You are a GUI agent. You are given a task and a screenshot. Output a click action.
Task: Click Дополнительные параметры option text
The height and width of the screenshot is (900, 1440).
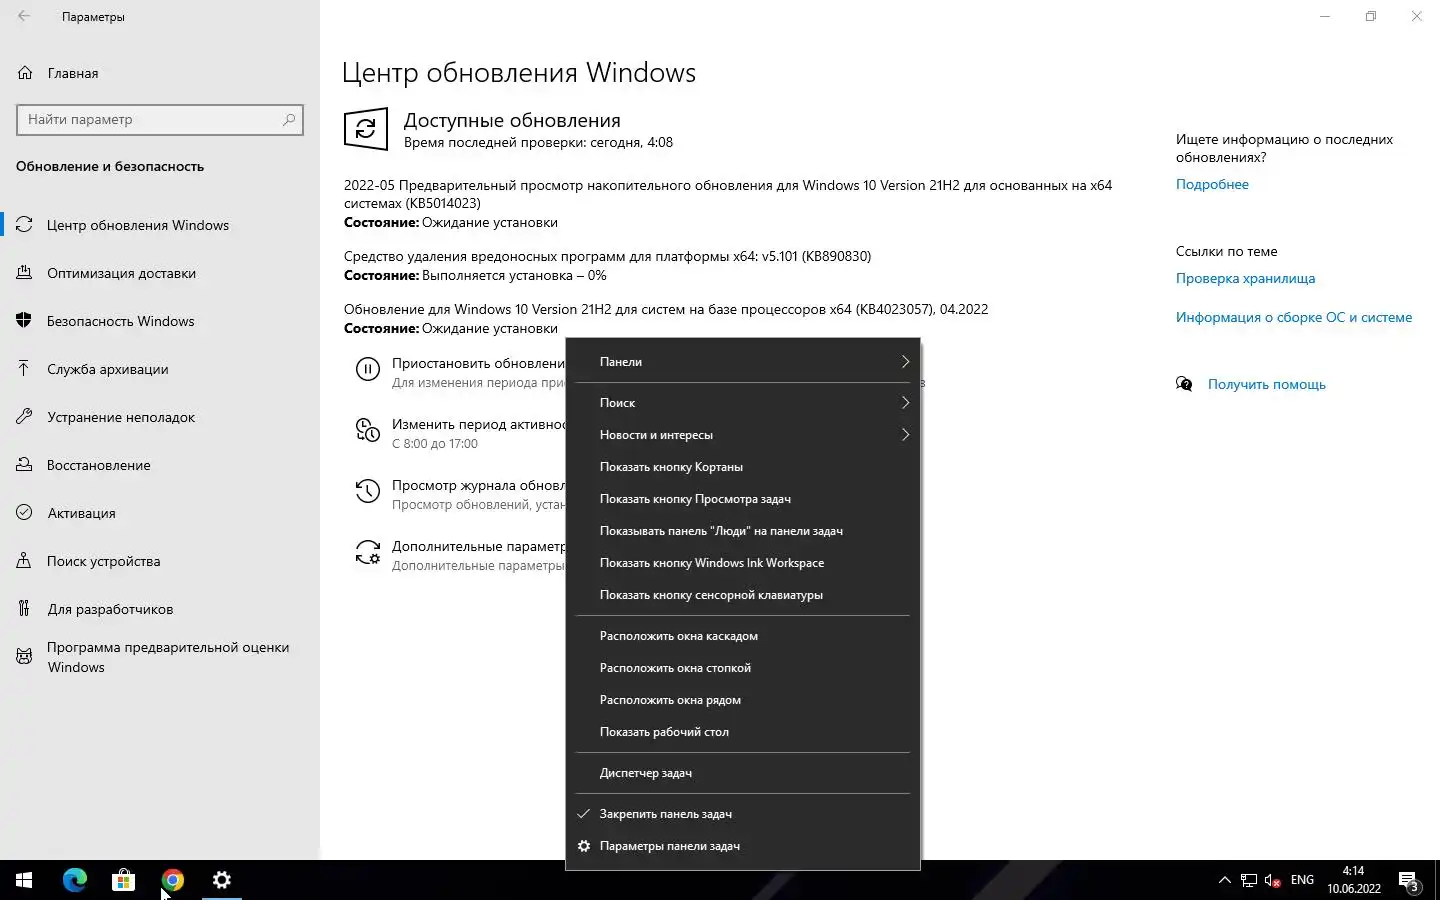pos(478,546)
